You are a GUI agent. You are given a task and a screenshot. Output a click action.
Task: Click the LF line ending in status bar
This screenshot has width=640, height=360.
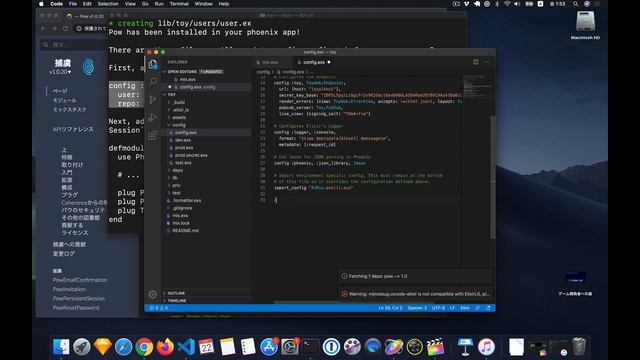452,308
